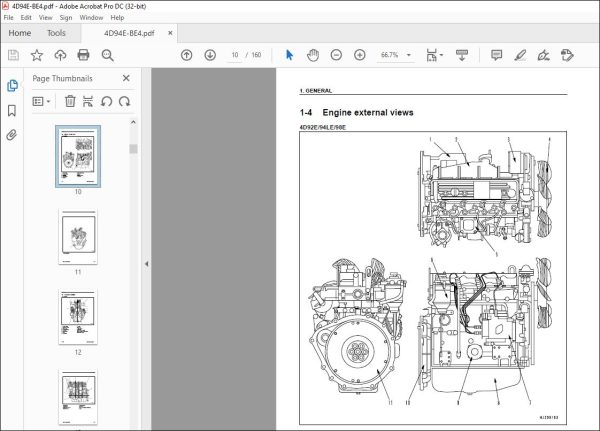Collapse the navigation pane arrow

pyautogui.click(x=147, y=264)
